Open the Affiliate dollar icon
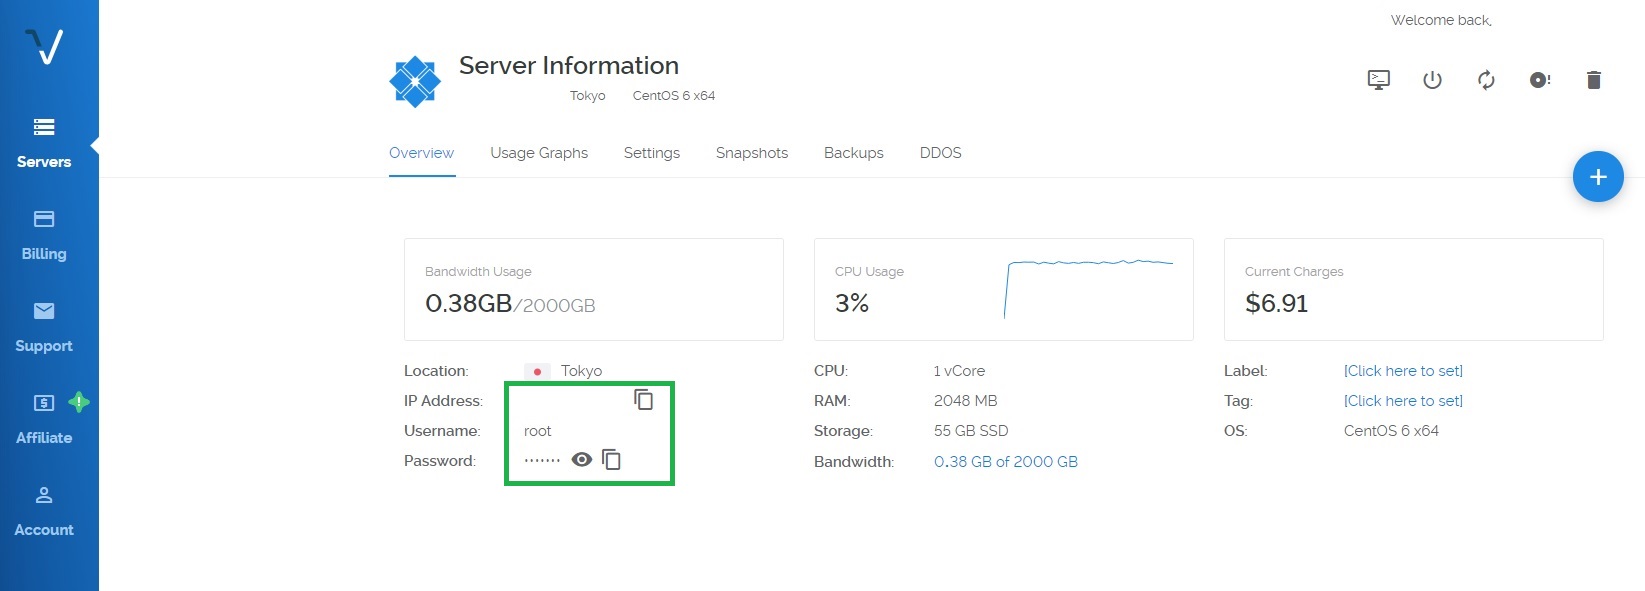The height and width of the screenshot is (591, 1645). pyautogui.click(x=44, y=403)
